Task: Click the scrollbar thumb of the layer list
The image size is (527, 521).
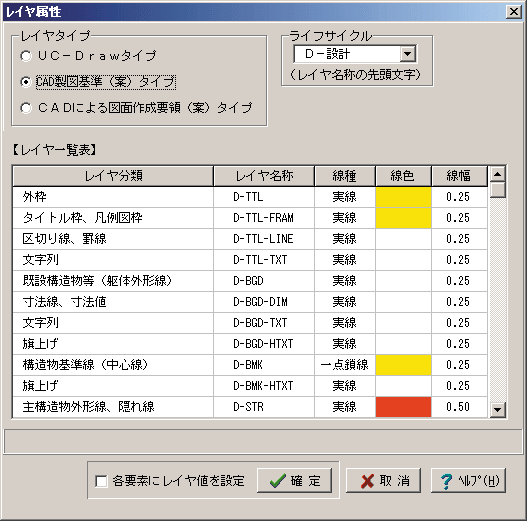Action: tap(498, 190)
